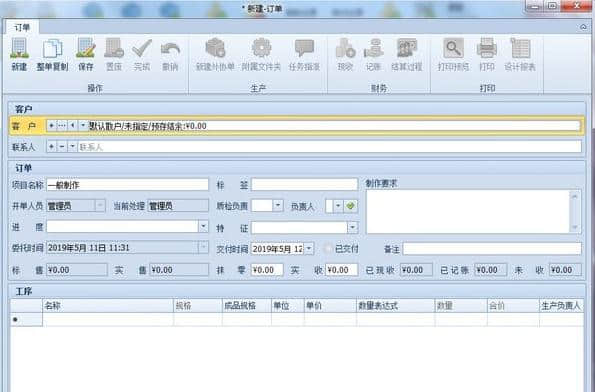This screenshot has width=595, height=392.
Task: Click the new row marker in 工序 table
Action: [x=26, y=320]
